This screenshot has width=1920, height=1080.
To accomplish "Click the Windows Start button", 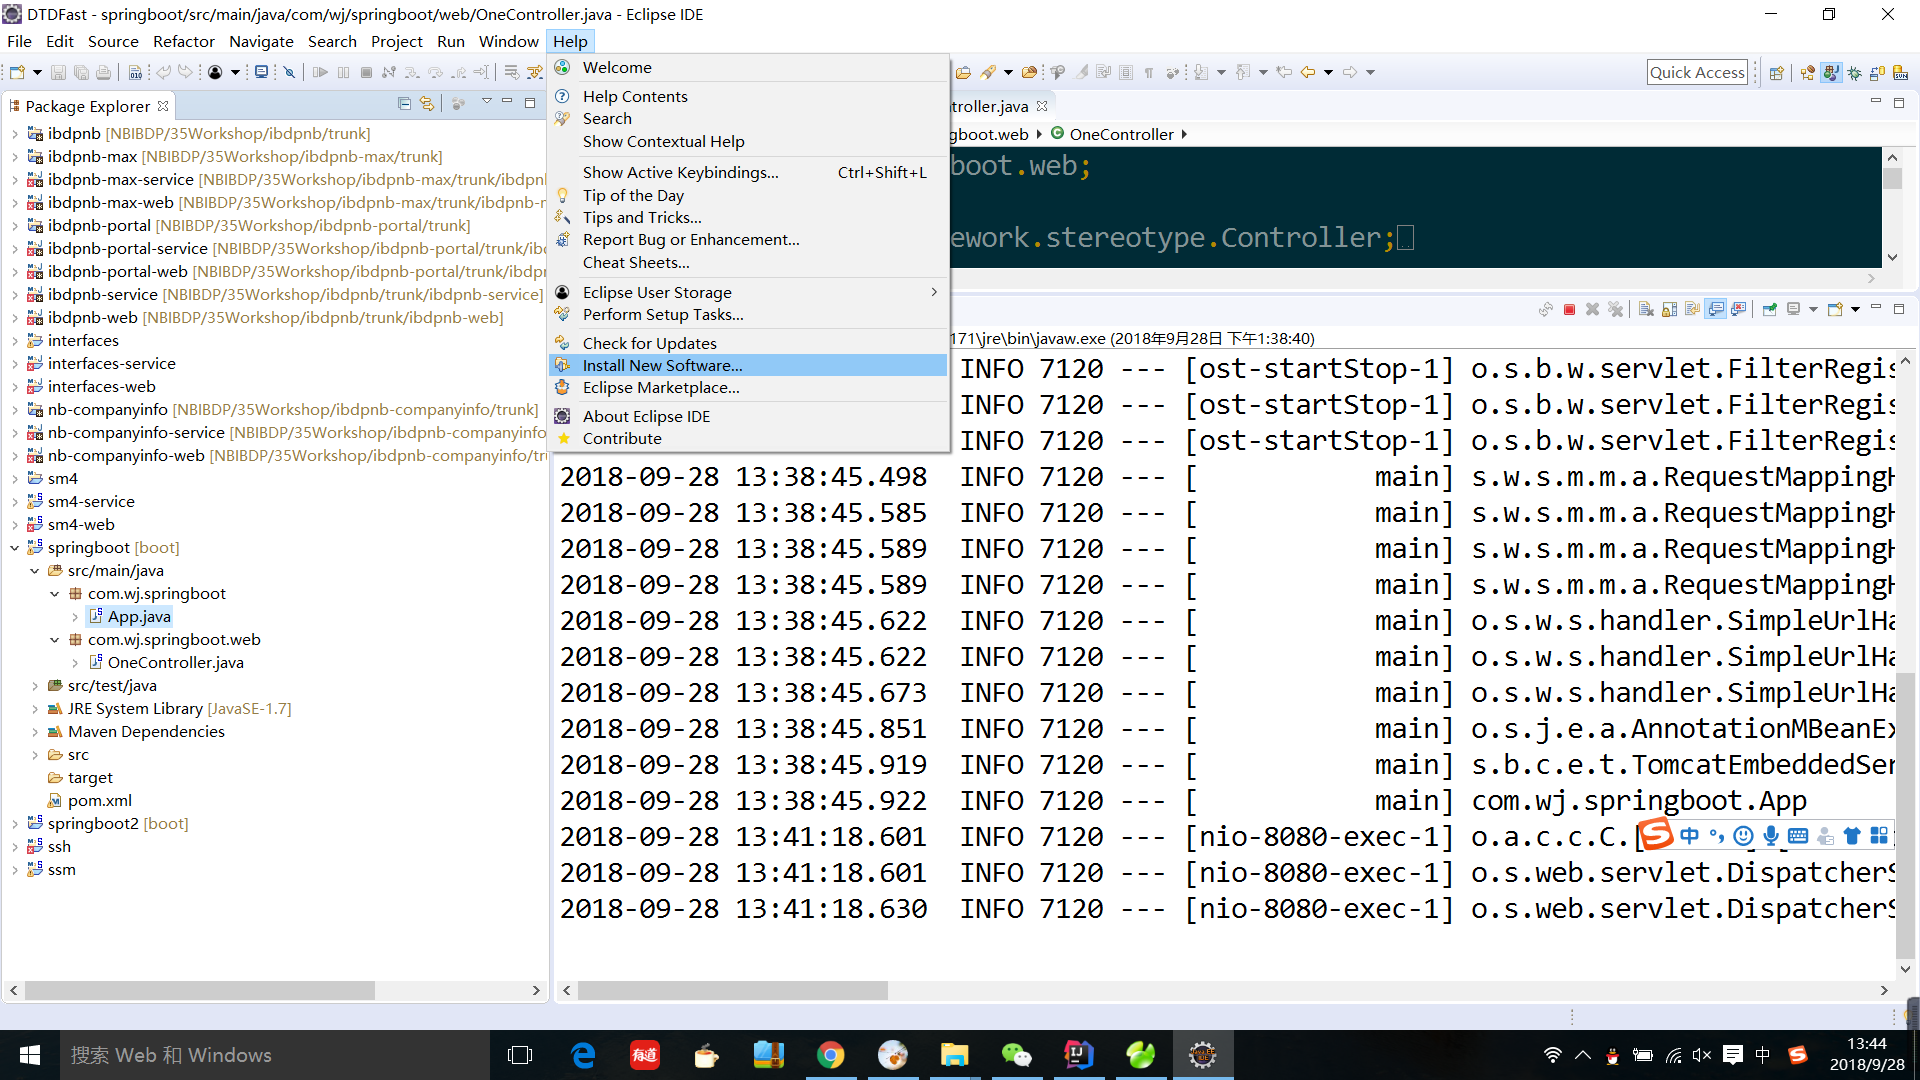I will (30, 1055).
